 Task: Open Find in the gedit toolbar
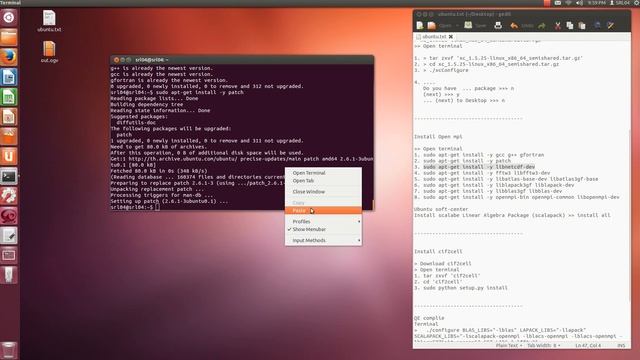pos(598,26)
